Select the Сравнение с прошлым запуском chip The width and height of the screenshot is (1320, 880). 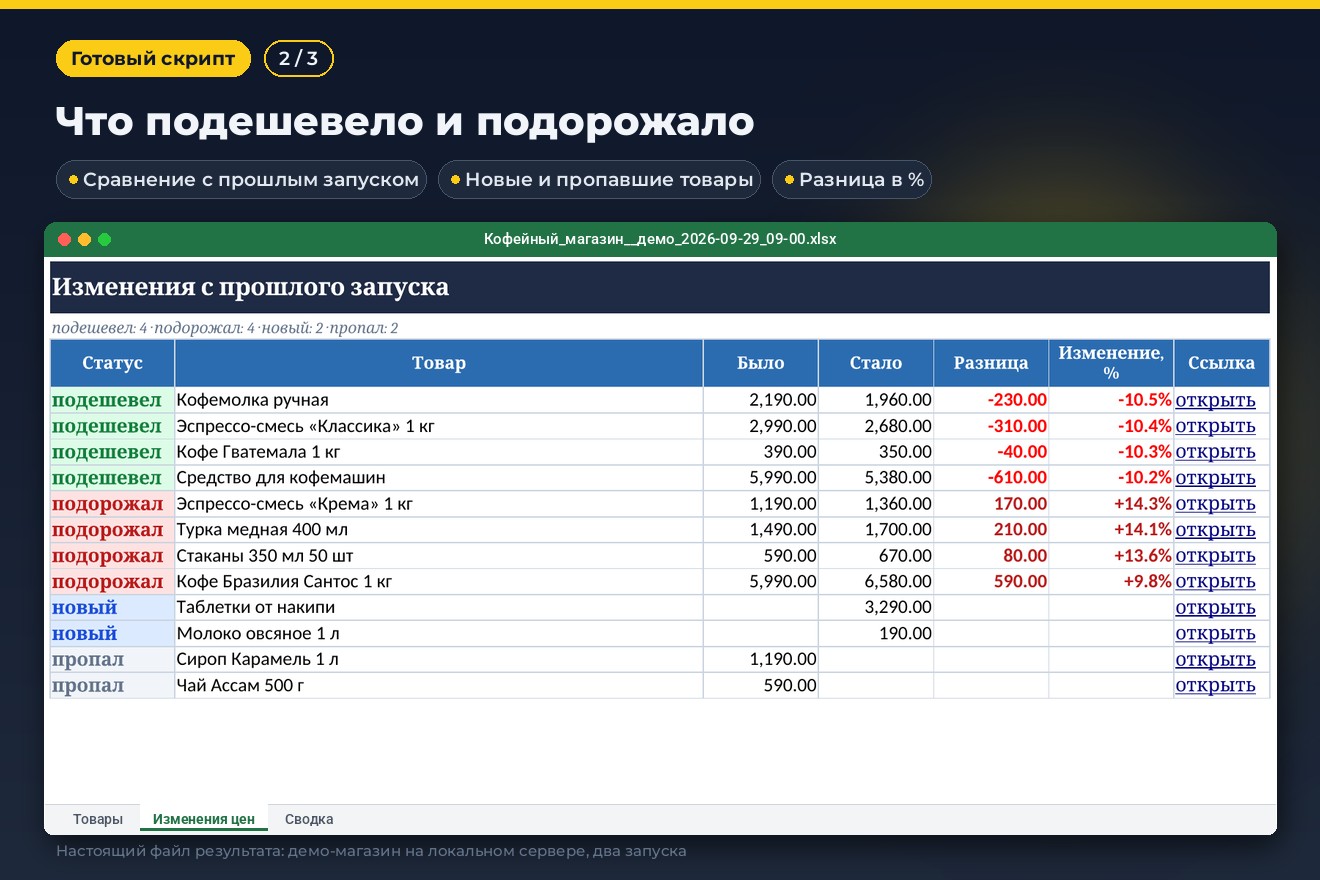pyautogui.click(x=242, y=180)
